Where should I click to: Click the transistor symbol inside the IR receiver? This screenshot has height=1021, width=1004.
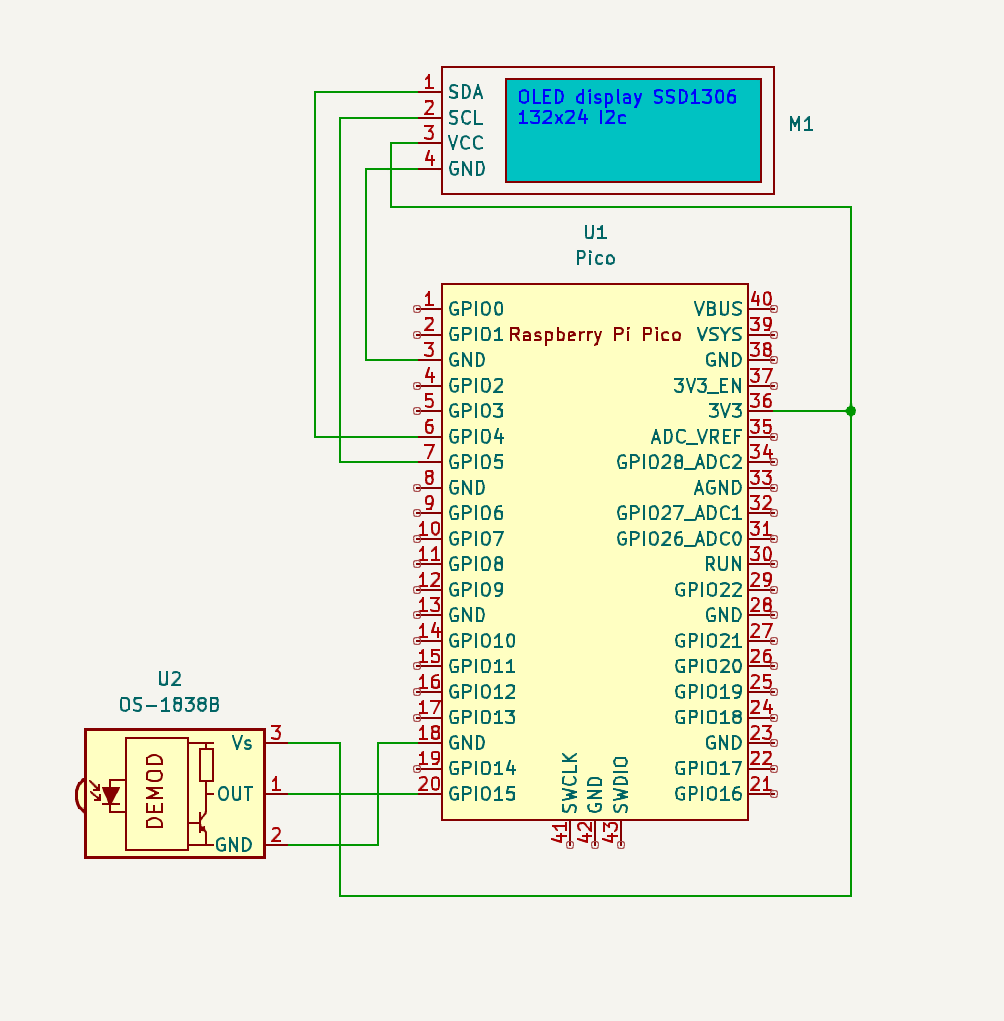[201, 824]
